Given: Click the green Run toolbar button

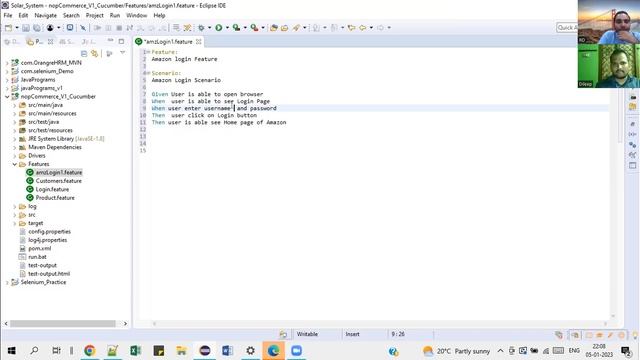Looking at the screenshot, I should point(219,28).
